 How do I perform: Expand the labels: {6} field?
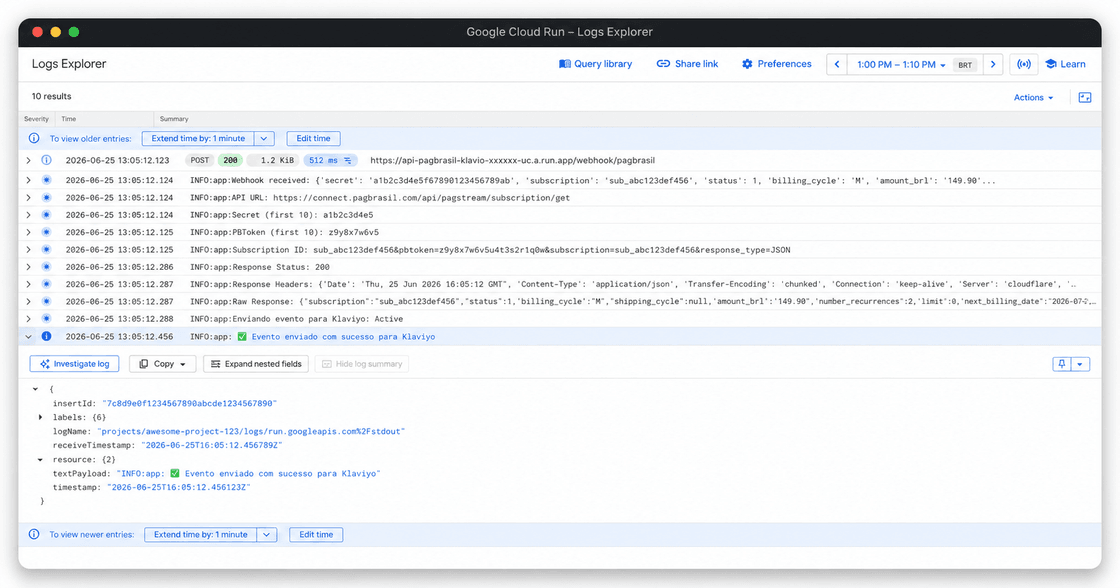pos(40,417)
